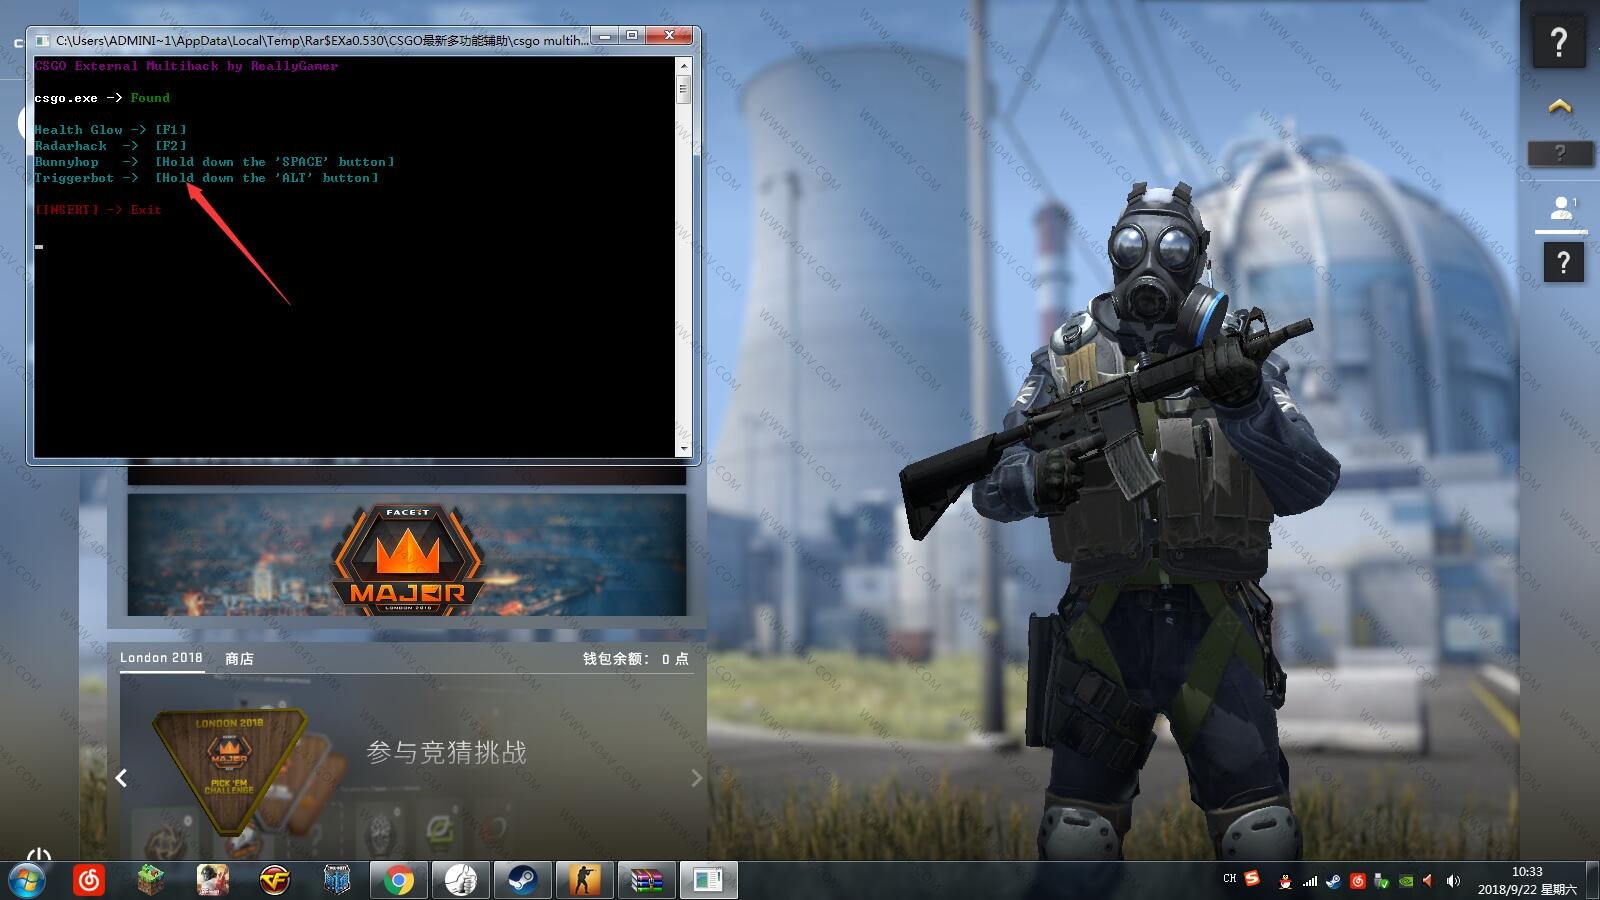
Task: Open the CrossFire taskbar icon
Action: pyautogui.click(x=275, y=880)
